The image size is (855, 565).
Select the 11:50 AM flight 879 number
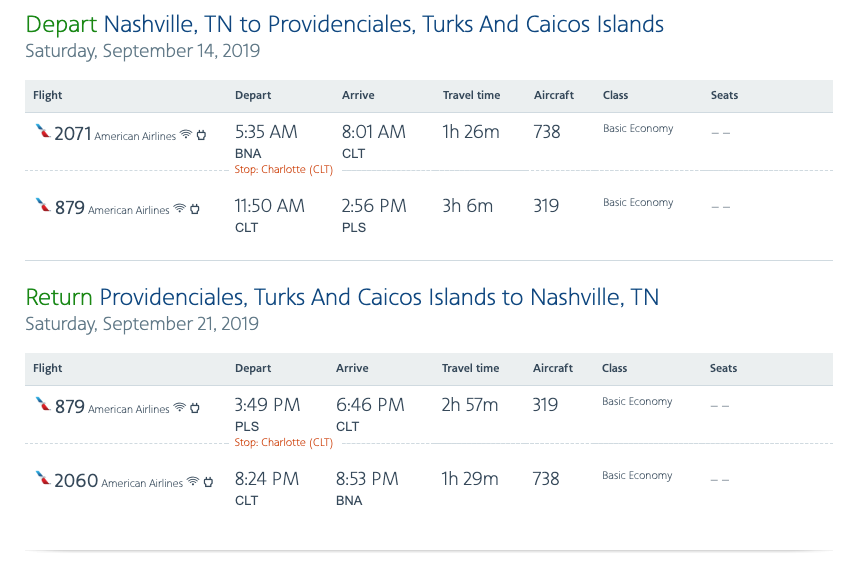tap(69, 207)
